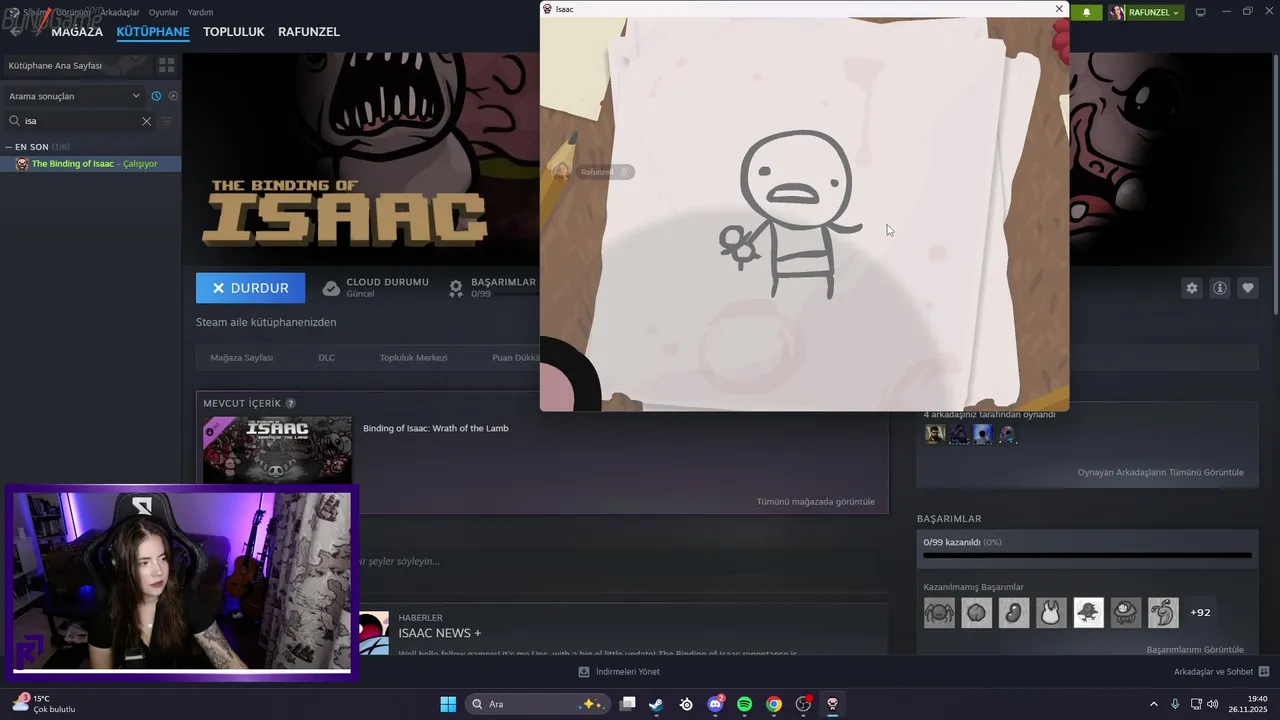Collapse the EN SON category

[8, 147]
